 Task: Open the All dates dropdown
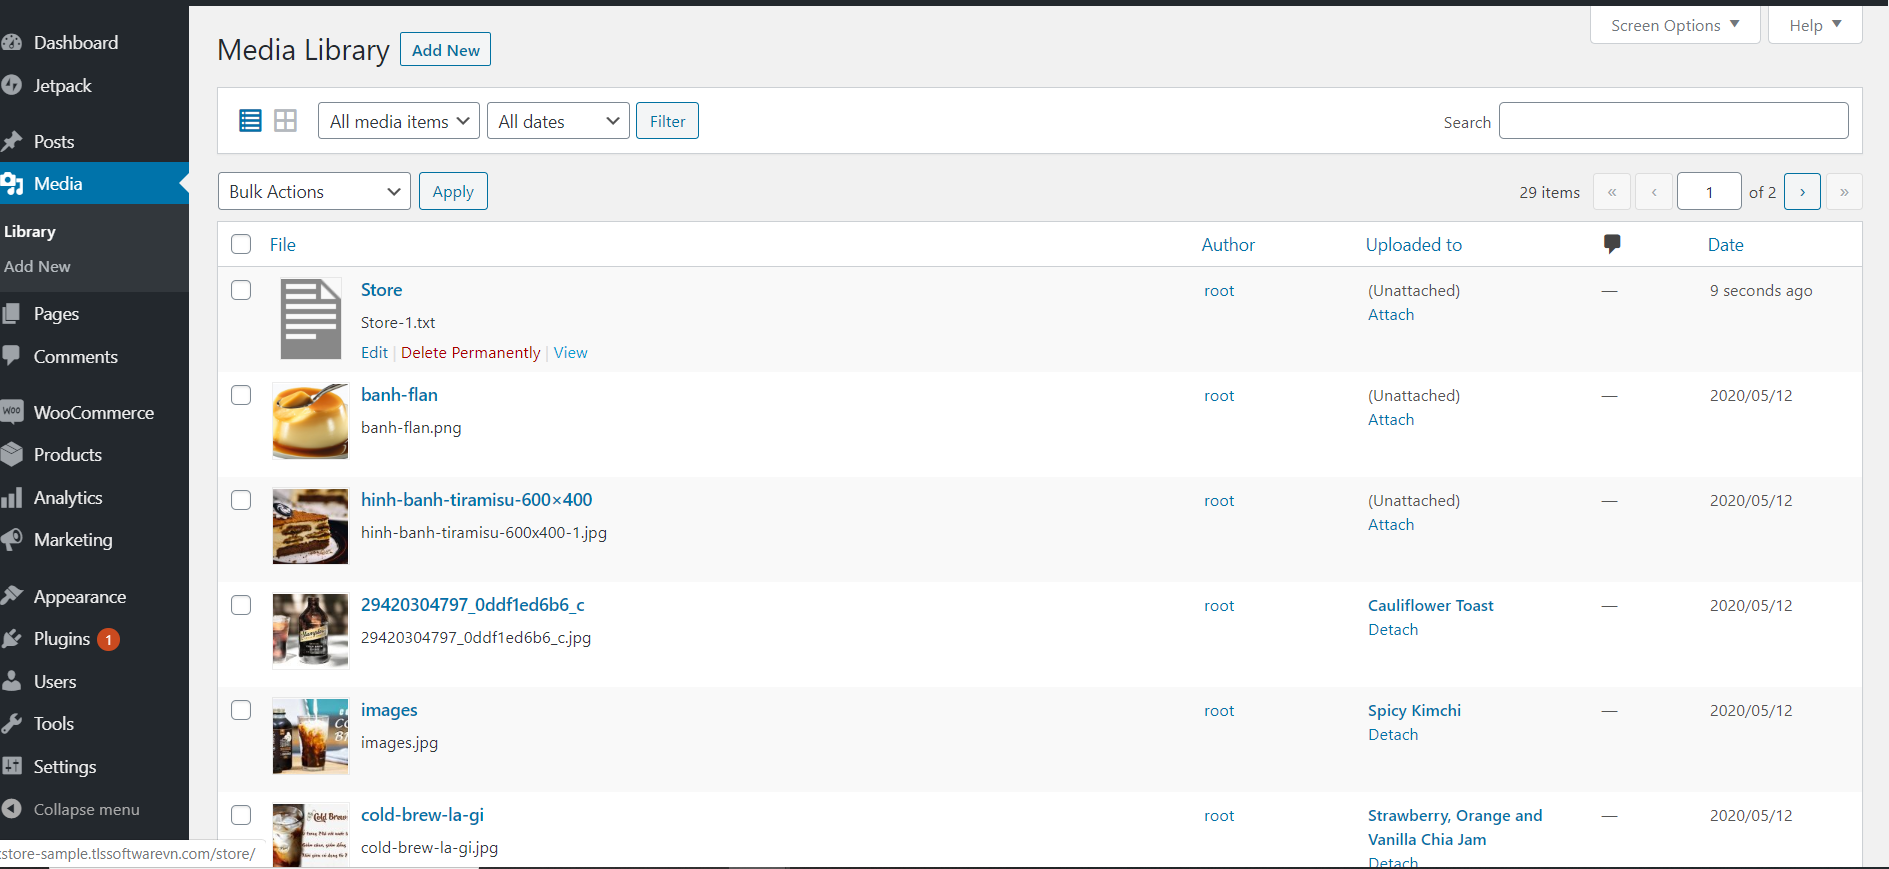point(558,121)
